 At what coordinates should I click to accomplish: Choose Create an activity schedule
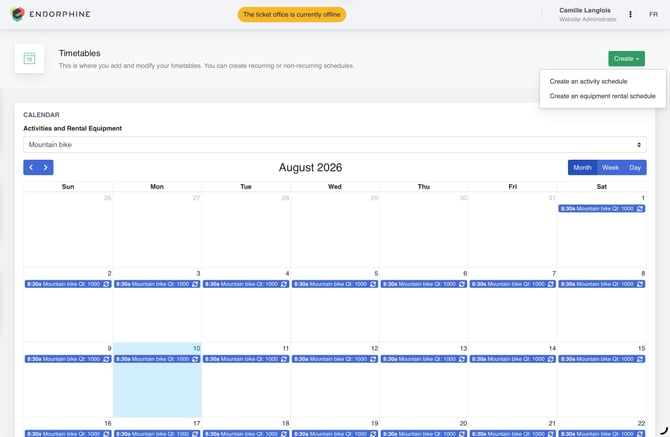pos(588,81)
